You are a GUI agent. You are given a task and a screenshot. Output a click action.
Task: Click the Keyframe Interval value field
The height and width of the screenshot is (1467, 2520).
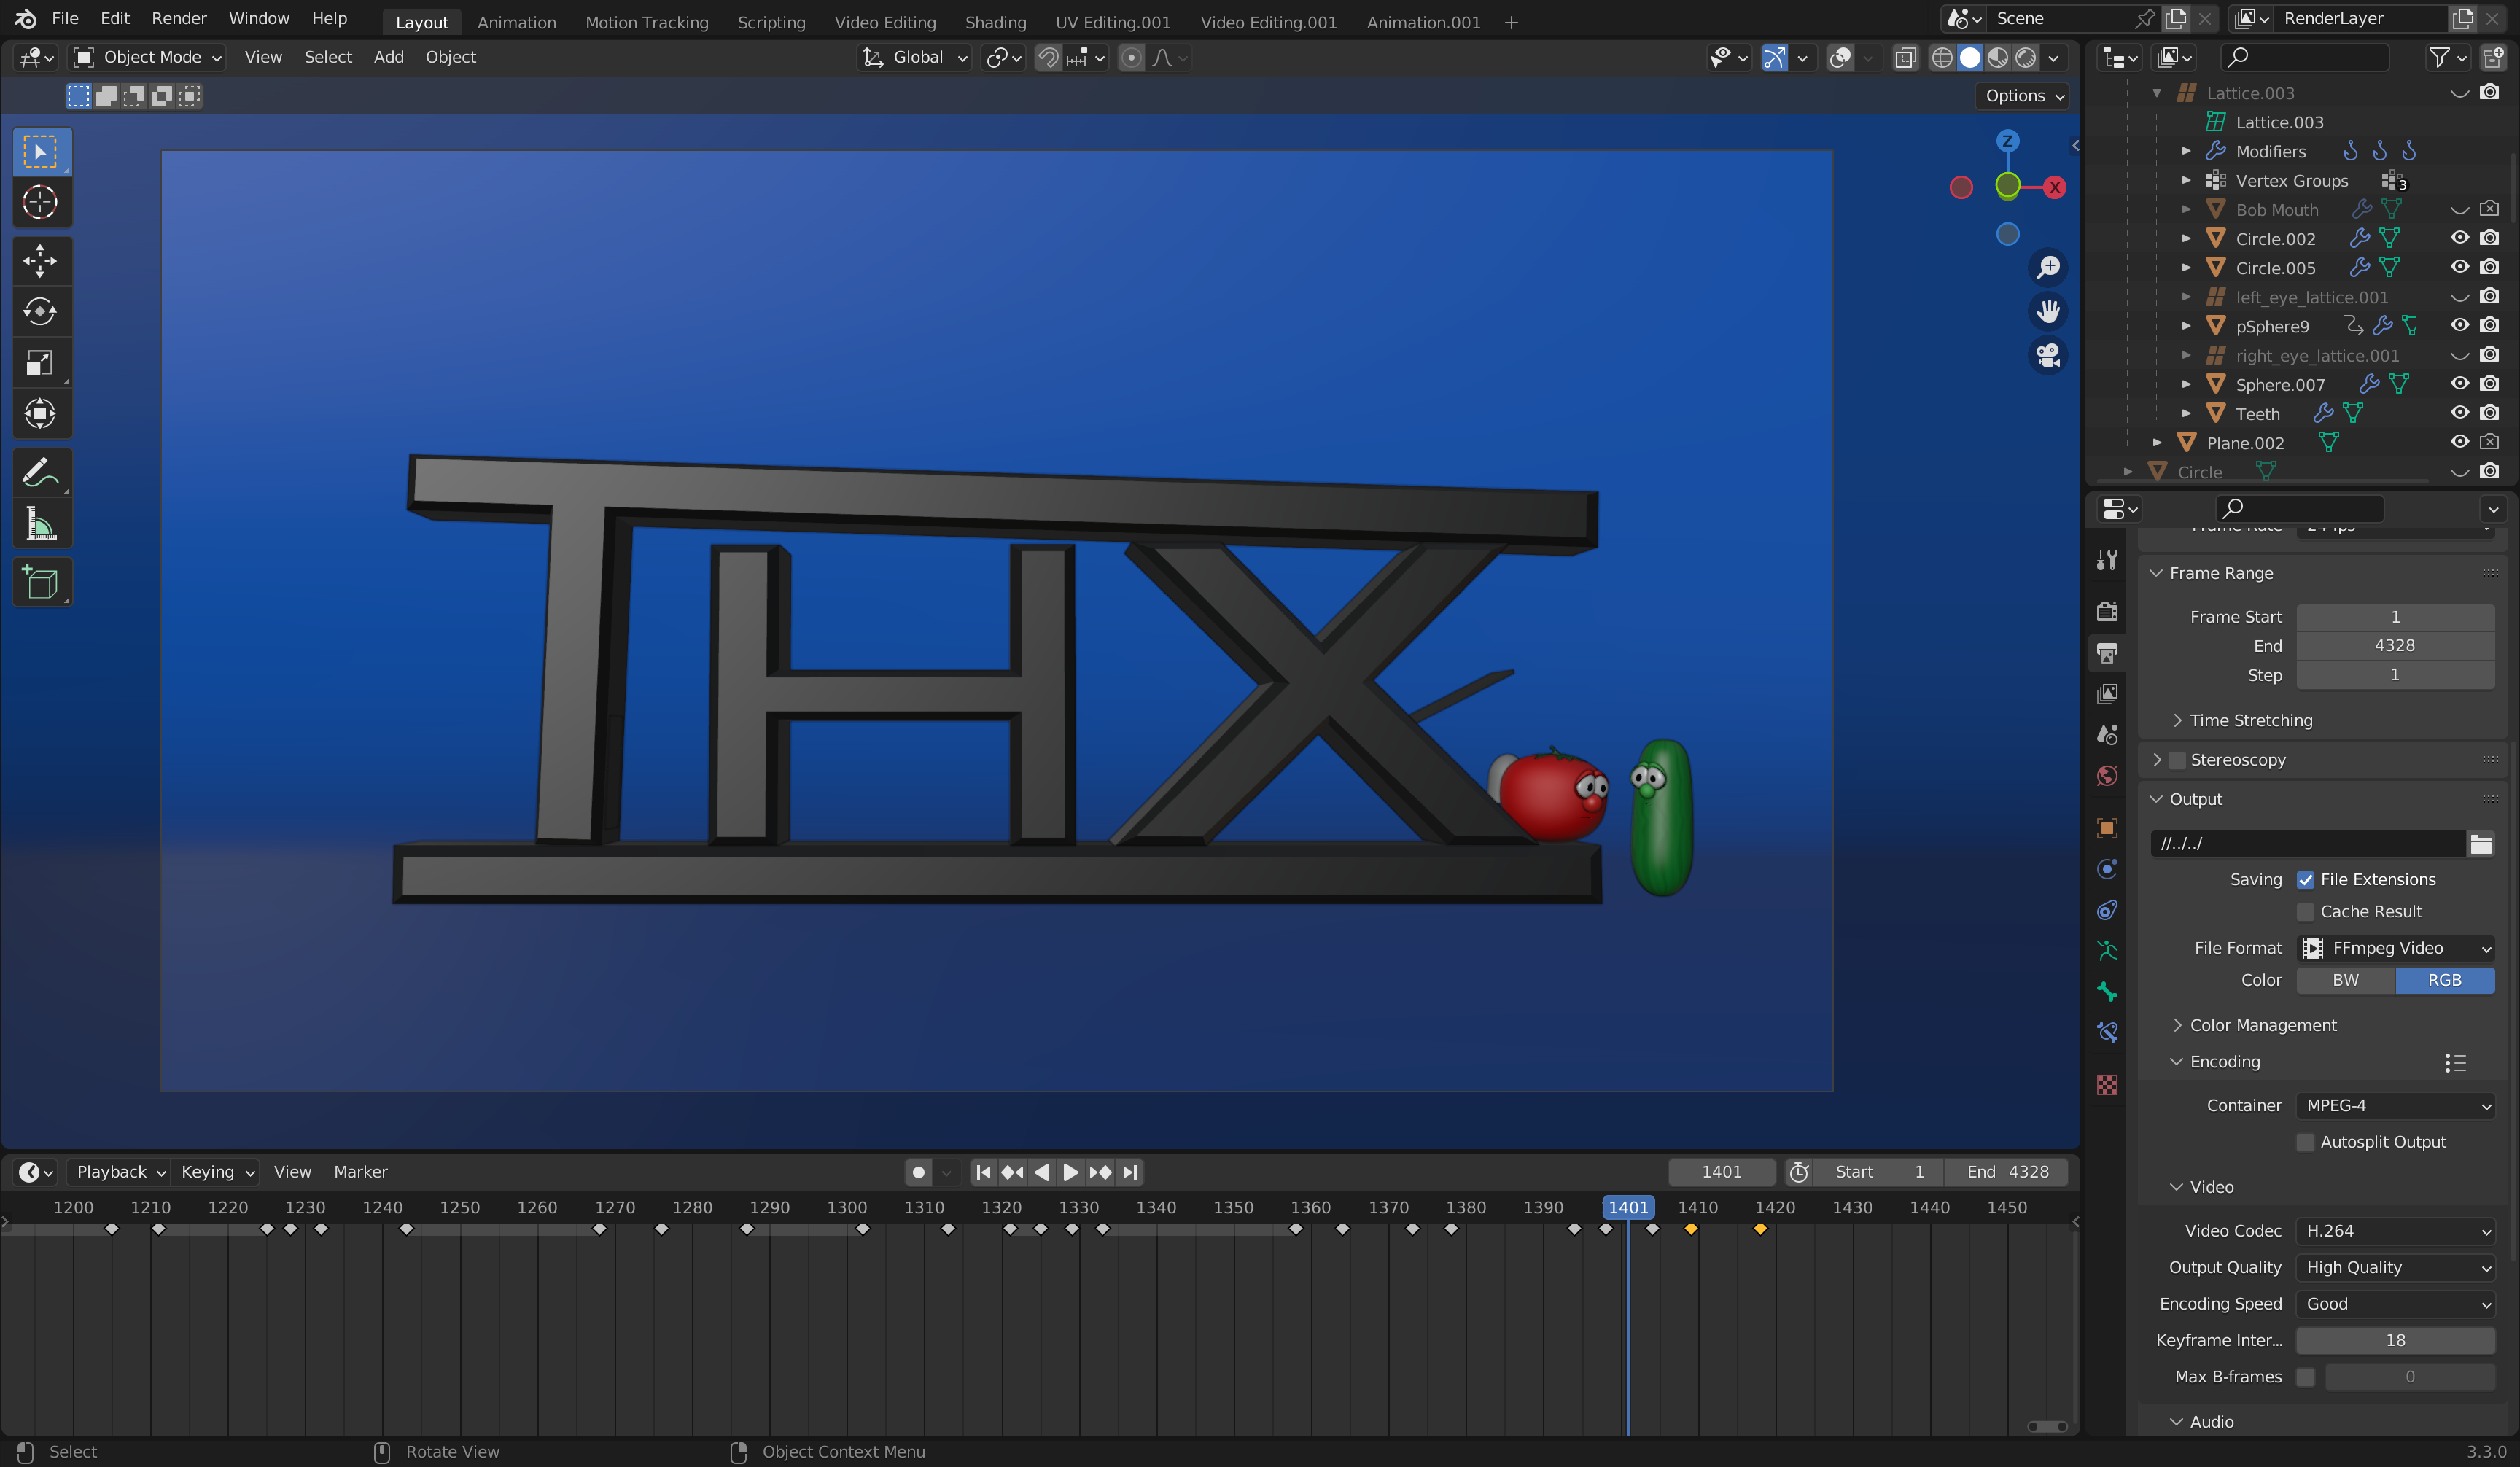tap(2394, 1340)
